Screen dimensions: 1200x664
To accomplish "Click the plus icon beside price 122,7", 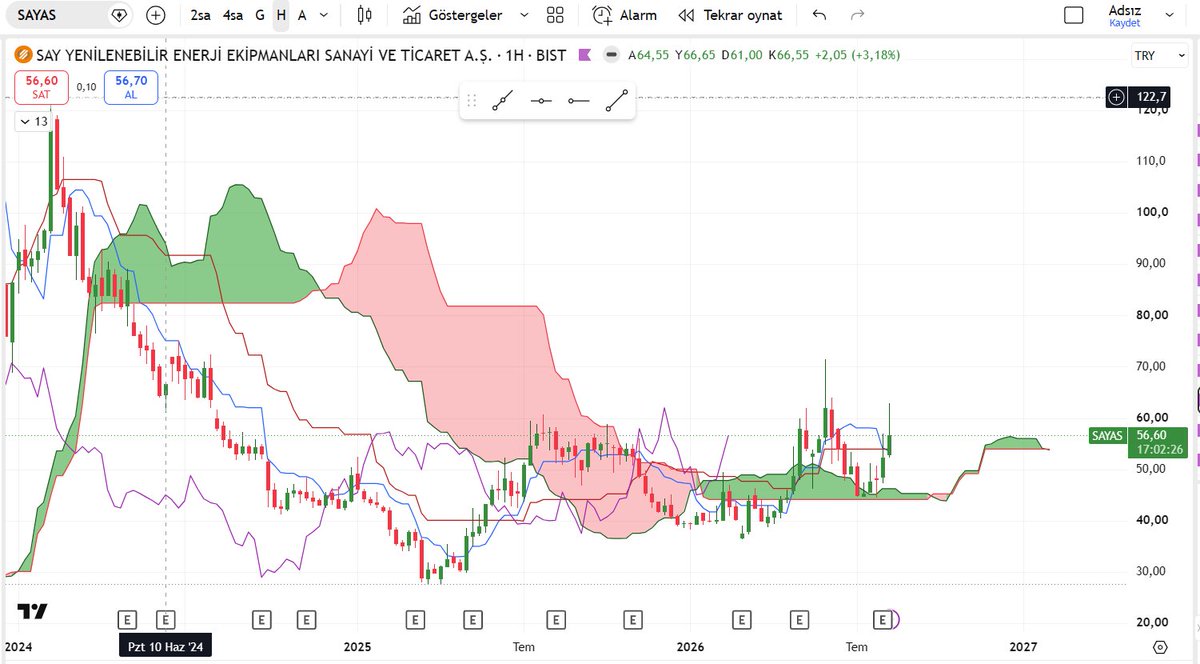I will [x=1117, y=97].
